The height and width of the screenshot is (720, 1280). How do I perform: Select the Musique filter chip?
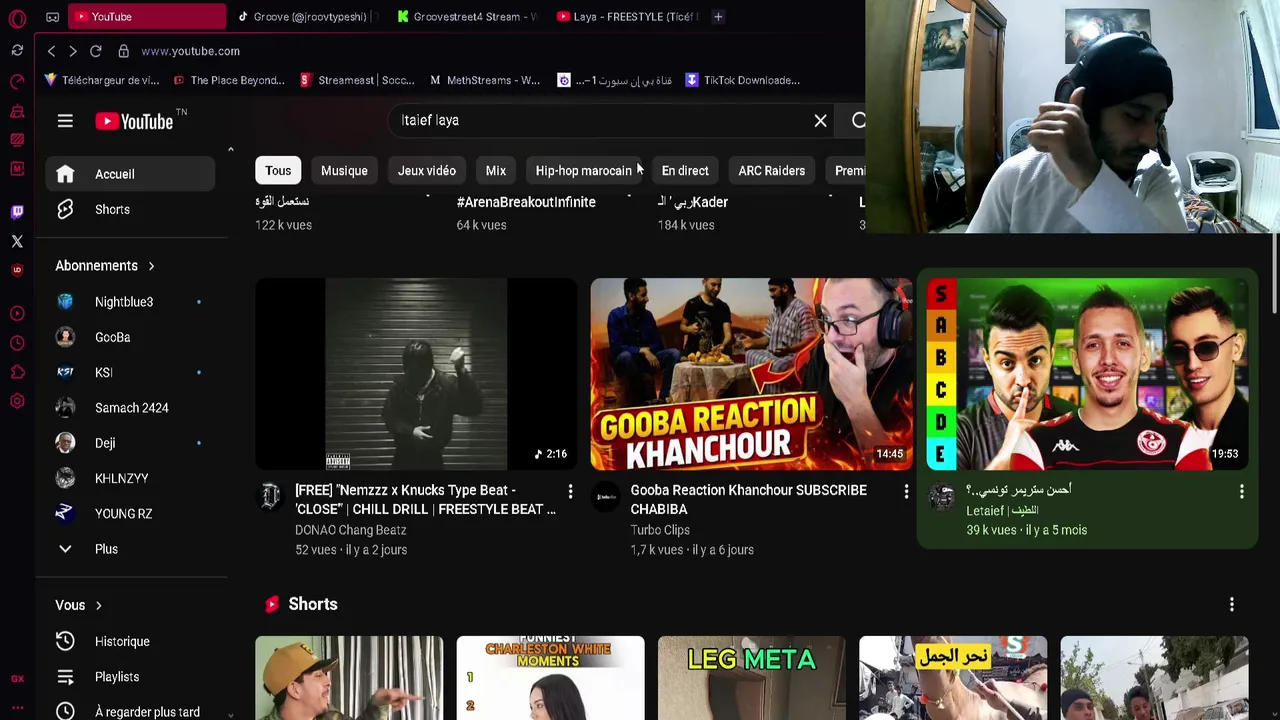click(x=344, y=171)
